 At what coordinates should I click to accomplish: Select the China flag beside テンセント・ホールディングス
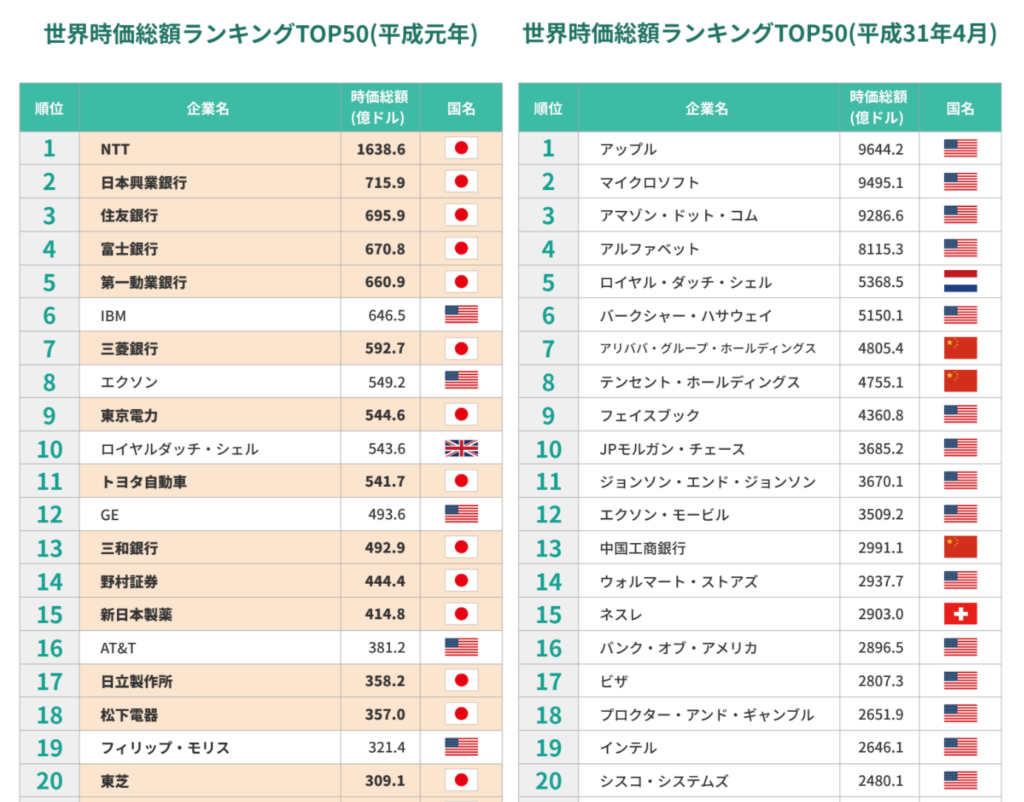click(960, 381)
